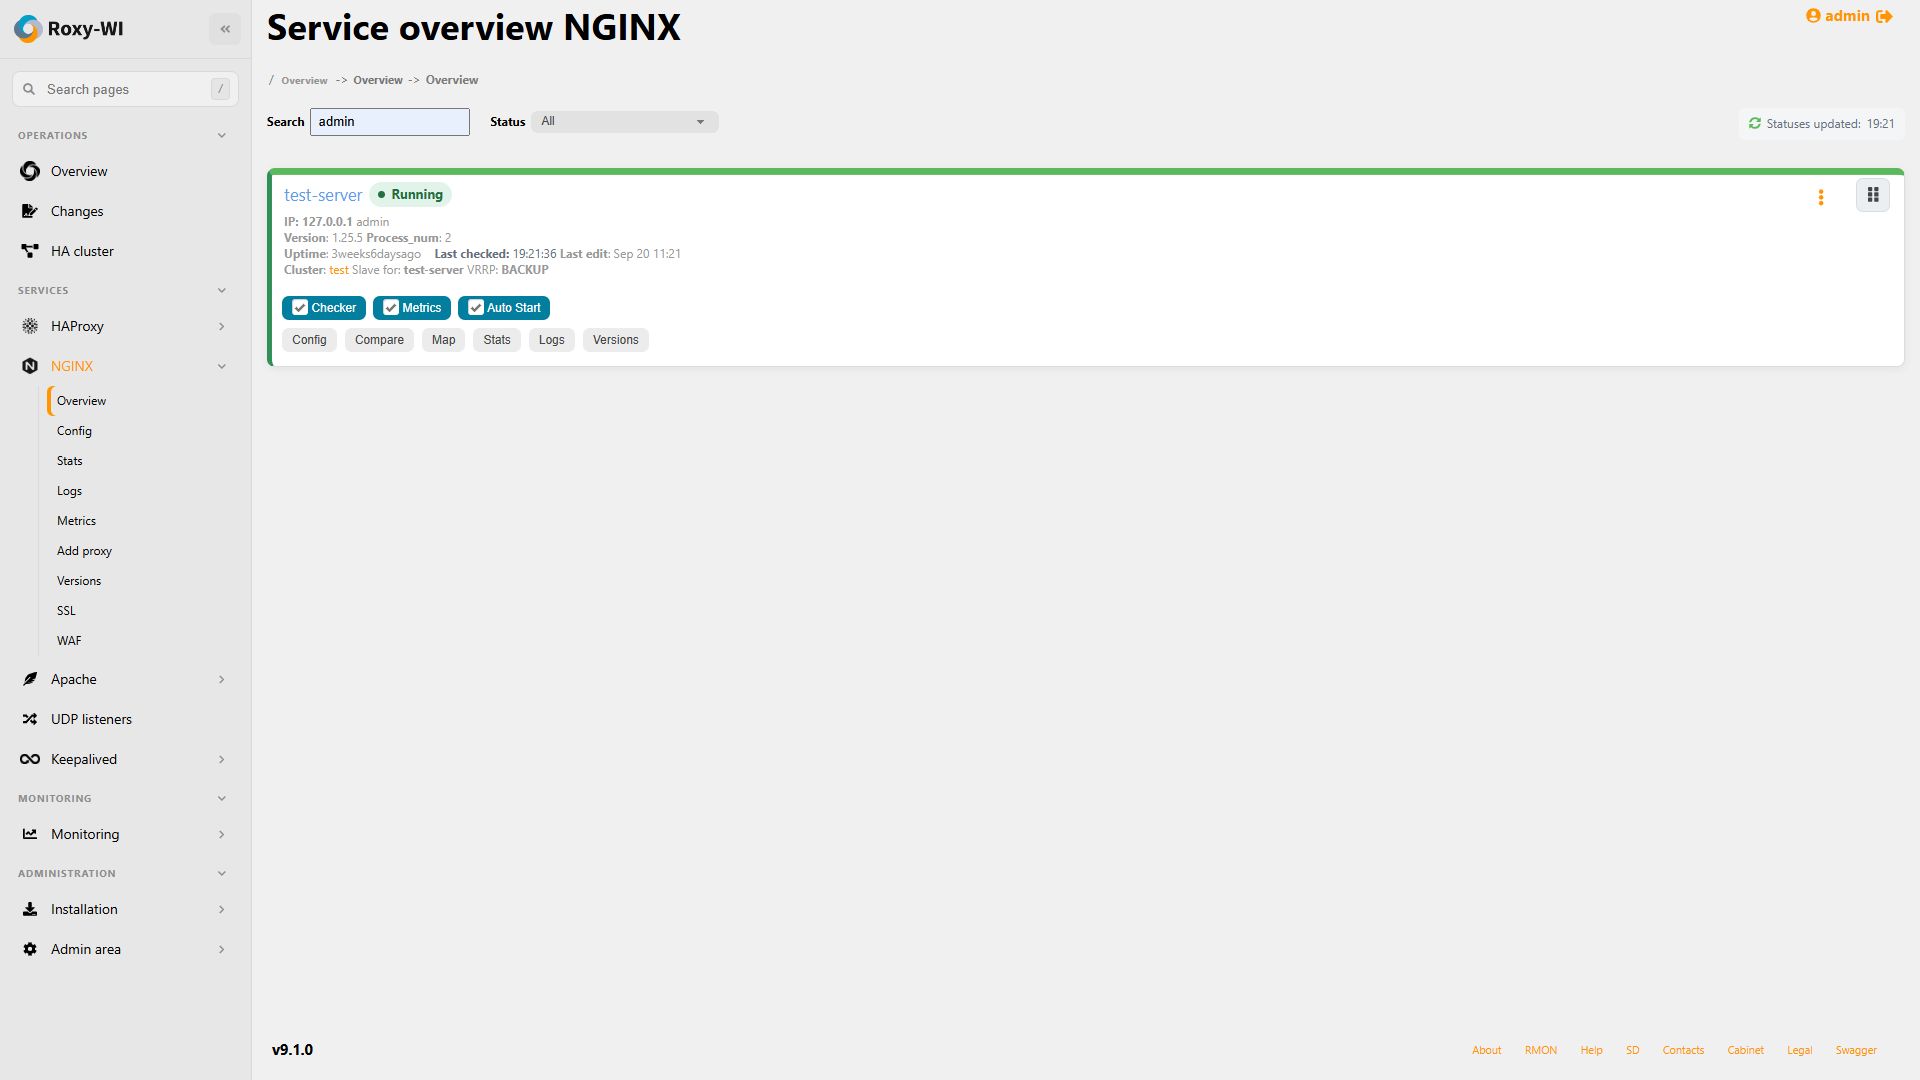
Task: Open NGINX Config submenu item
Action: pyautogui.click(x=74, y=431)
